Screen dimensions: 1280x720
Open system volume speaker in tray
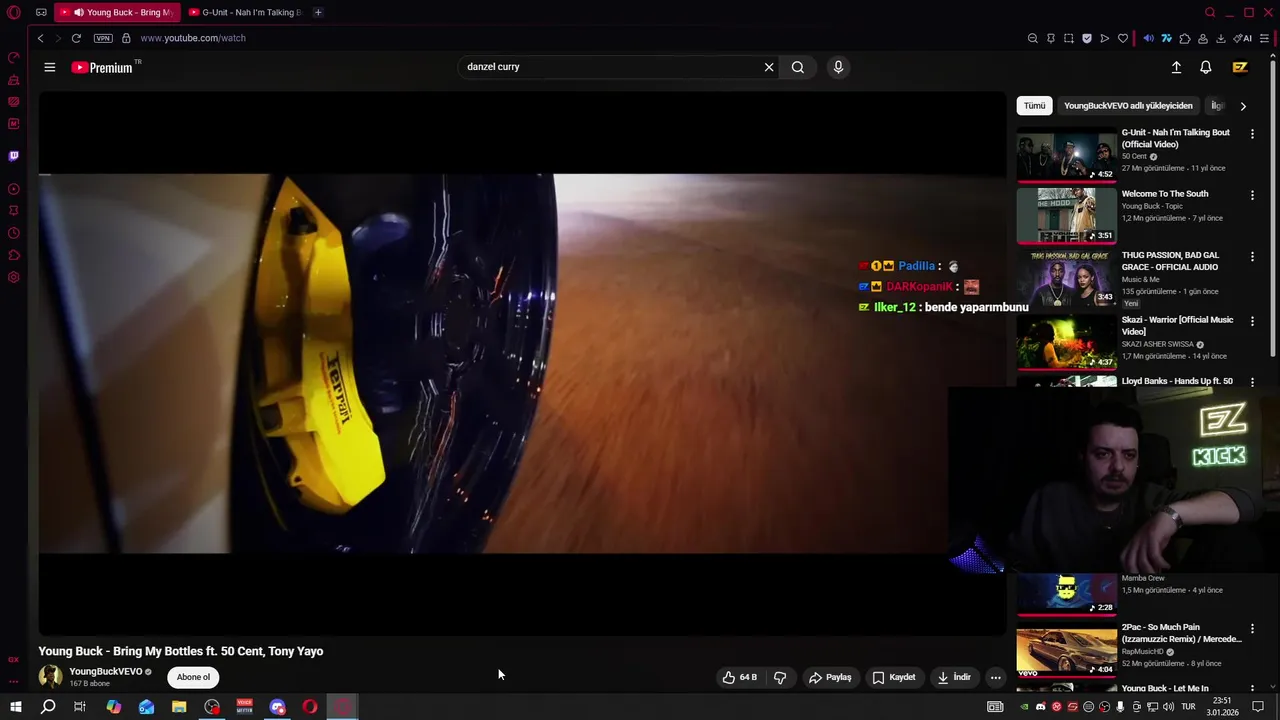tap(1169, 707)
